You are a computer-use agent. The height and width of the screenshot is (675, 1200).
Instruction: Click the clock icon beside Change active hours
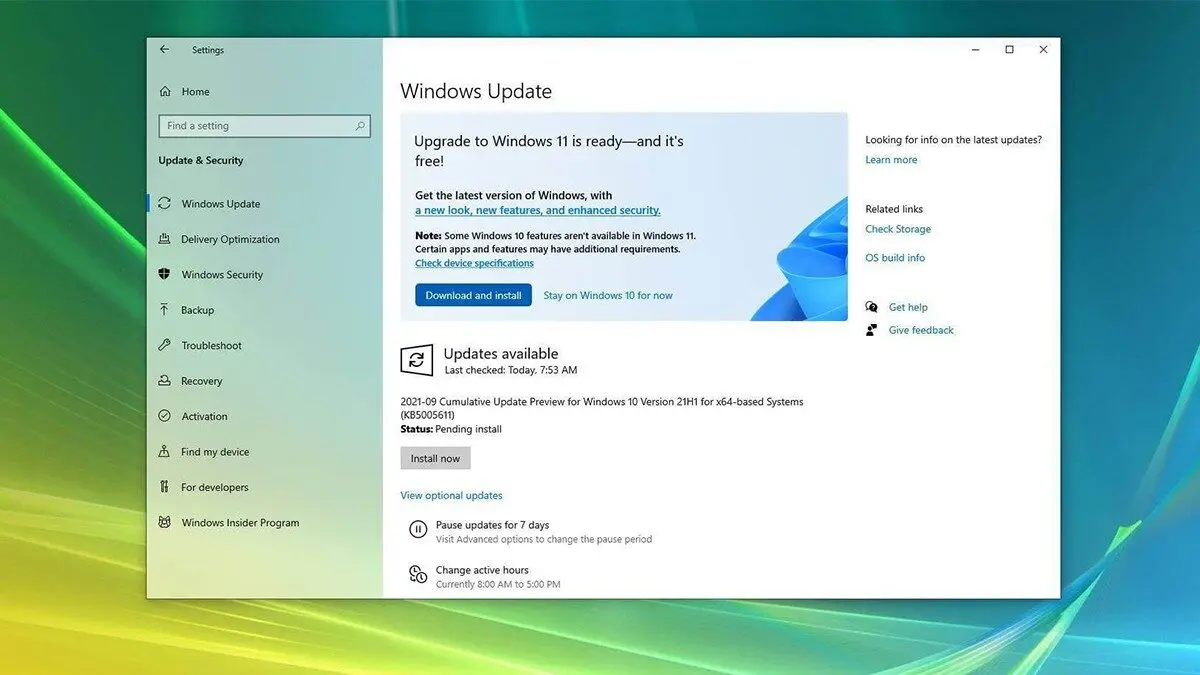(x=417, y=575)
